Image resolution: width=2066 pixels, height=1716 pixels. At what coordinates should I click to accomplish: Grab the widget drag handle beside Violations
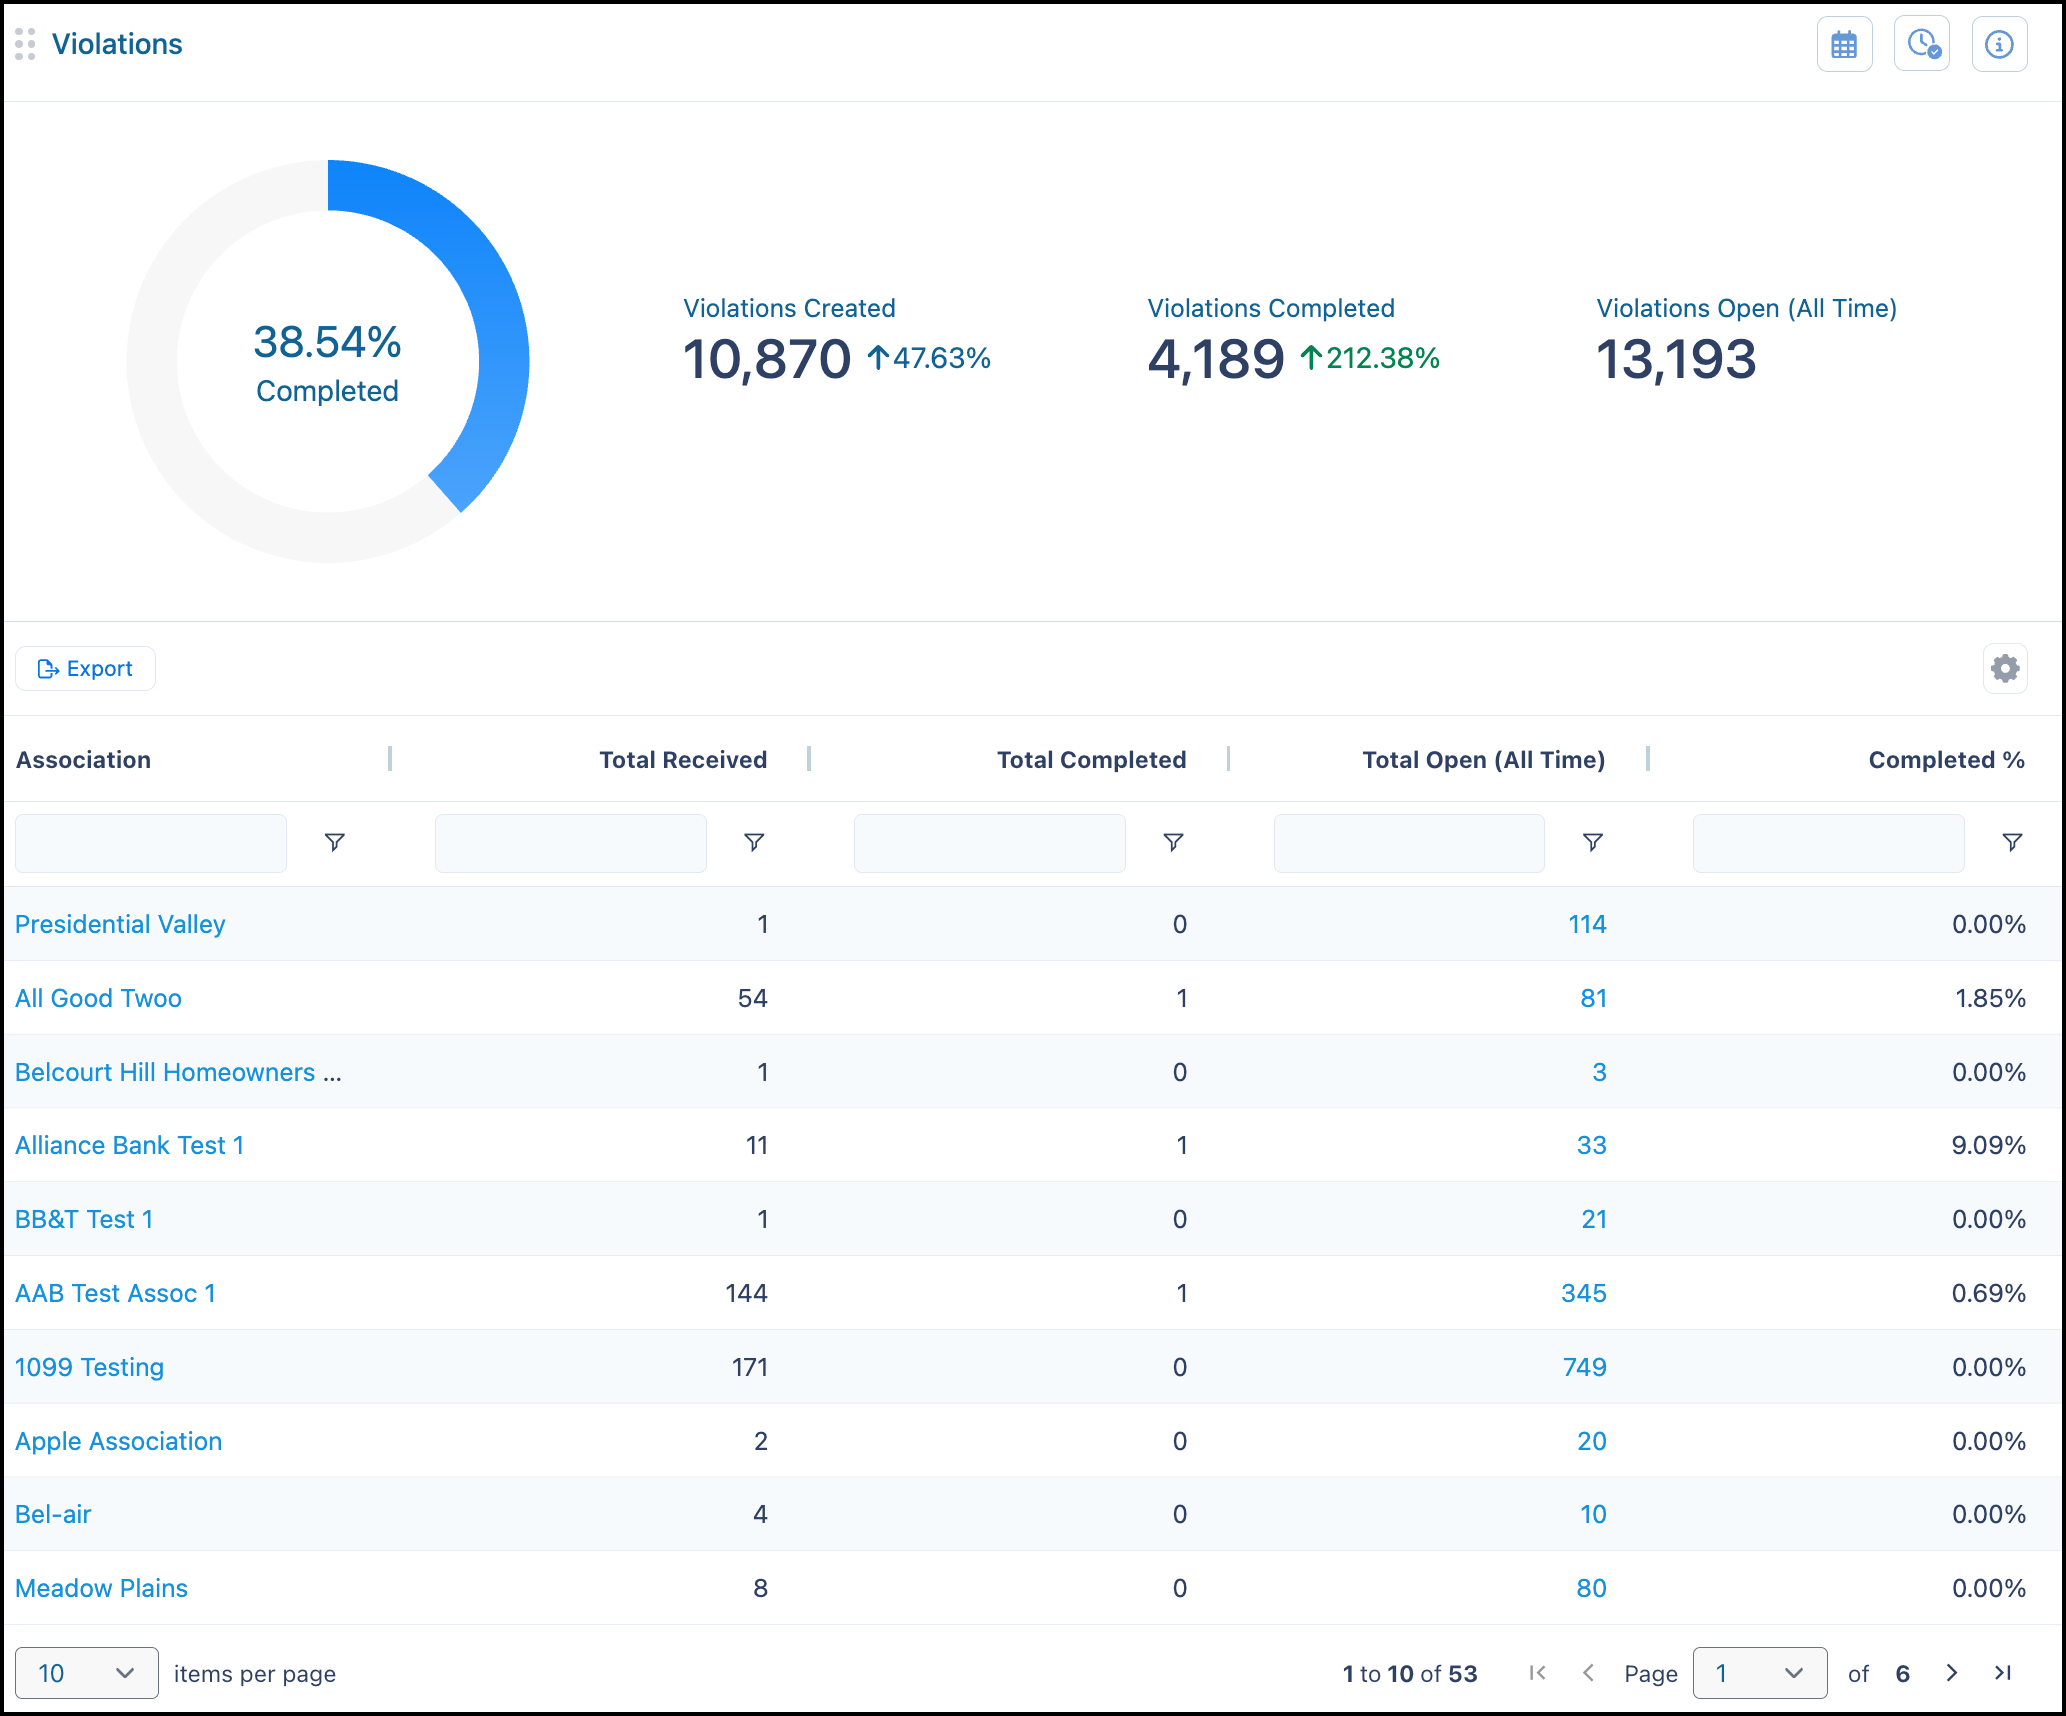pyautogui.click(x=25, y=44)
